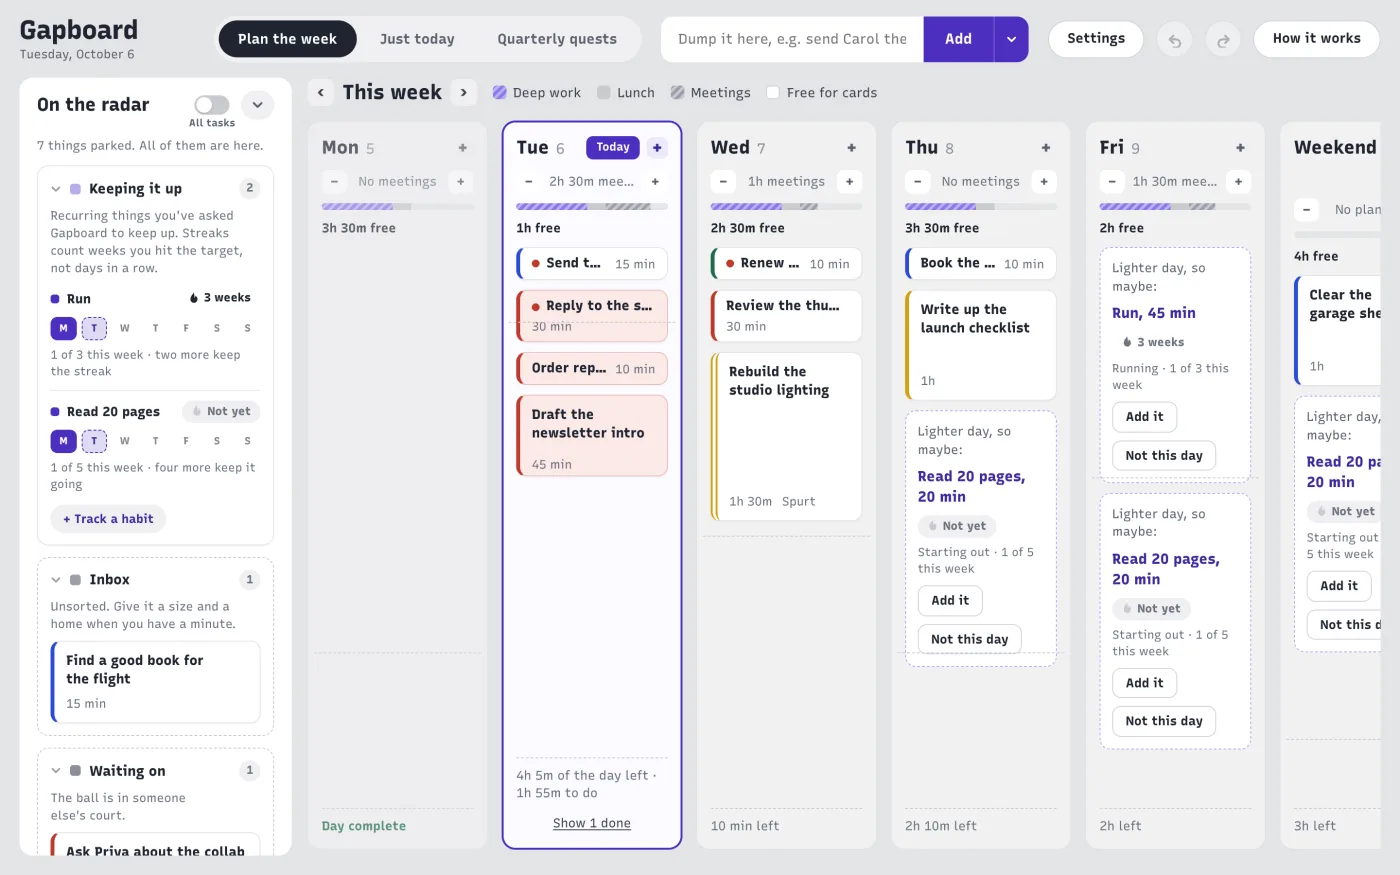Image resolution: width=1400 pixels, height=875 pixels.
Task: Add a card to Monday plus icon
Action: [x=463, y=148]
